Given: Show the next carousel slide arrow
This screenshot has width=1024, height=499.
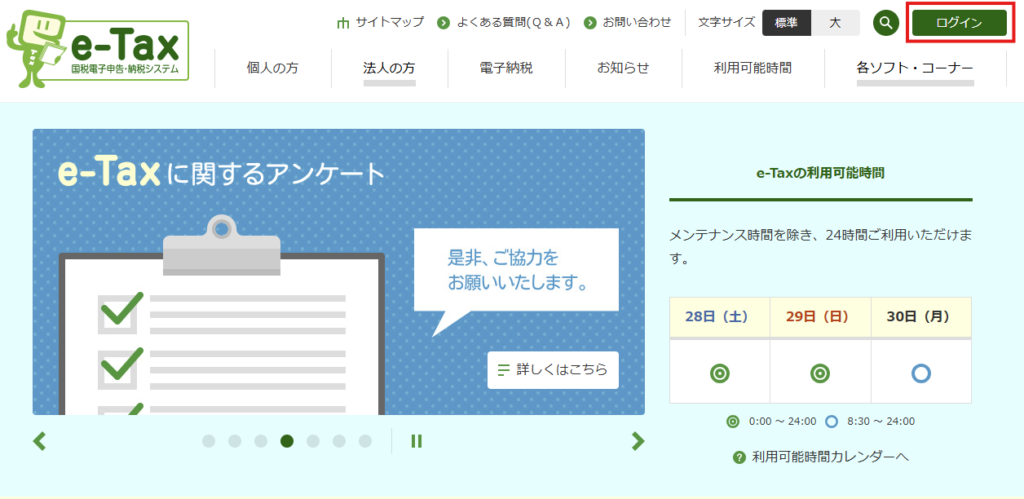Looking at the screenshot, I should (638, 442).
